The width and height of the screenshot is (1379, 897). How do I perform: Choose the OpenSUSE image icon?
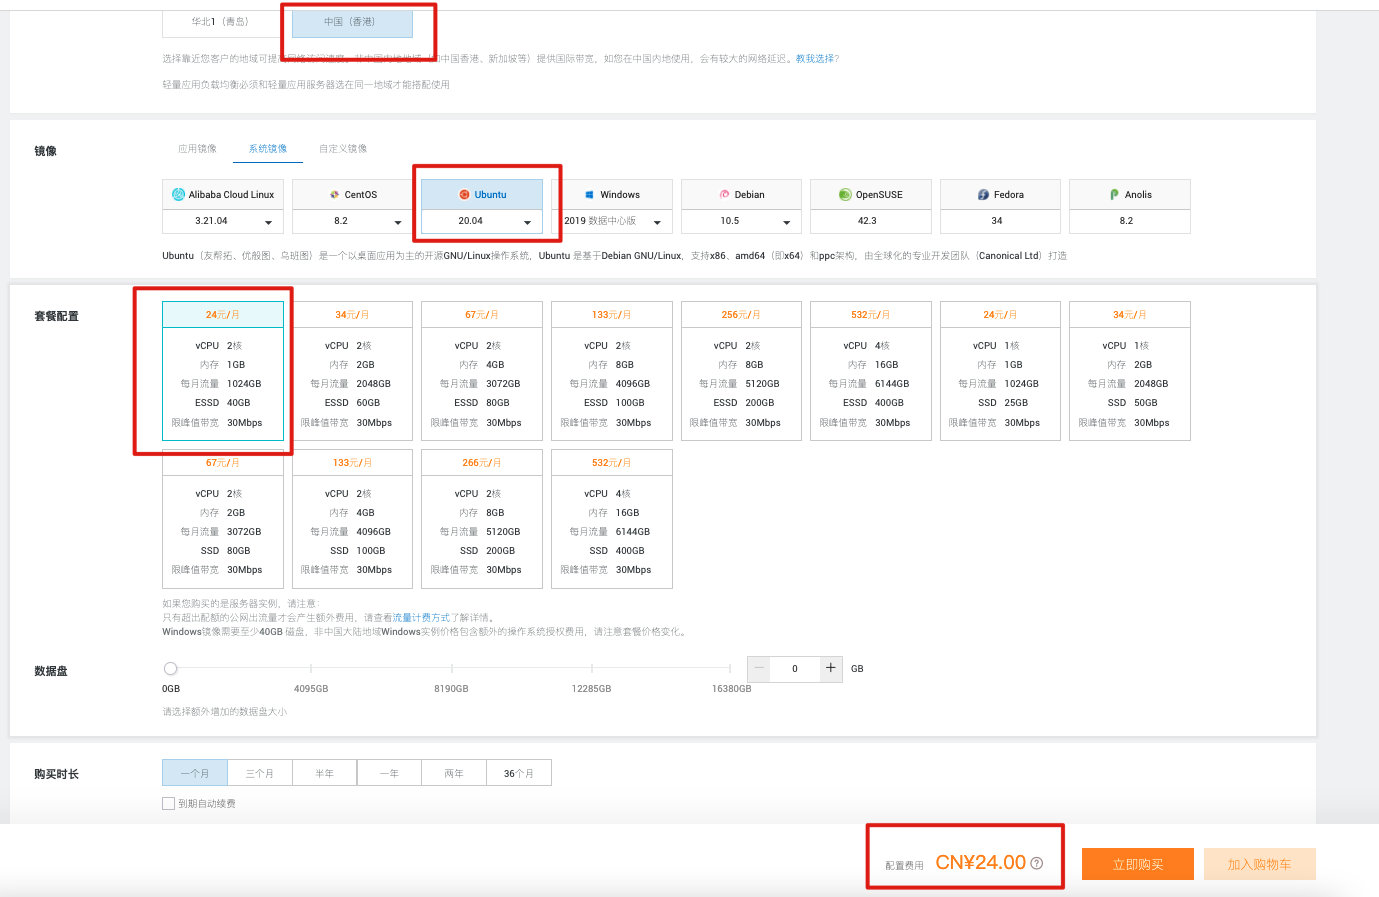tap(845, 195)
